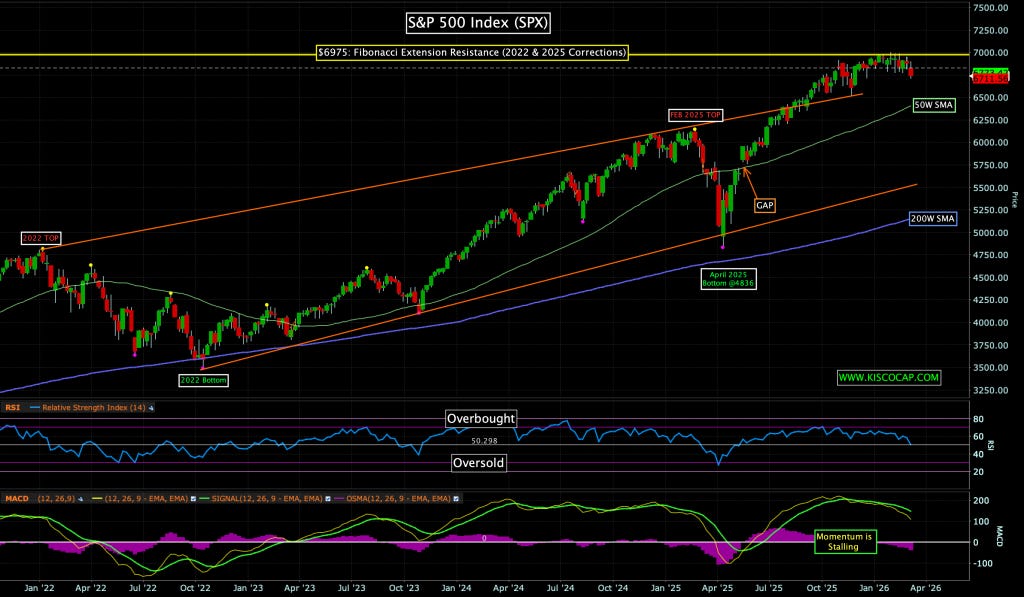Viewport: 1024px width, 597px height.
Task: Select the green SIGNAL line legend icon
Action: click(204, 497)
